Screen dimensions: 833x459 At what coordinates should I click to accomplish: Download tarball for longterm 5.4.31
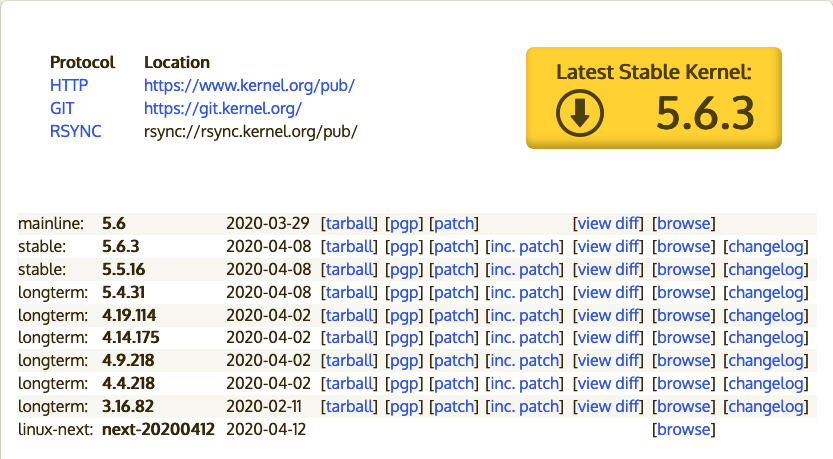[x=349, y=292]
